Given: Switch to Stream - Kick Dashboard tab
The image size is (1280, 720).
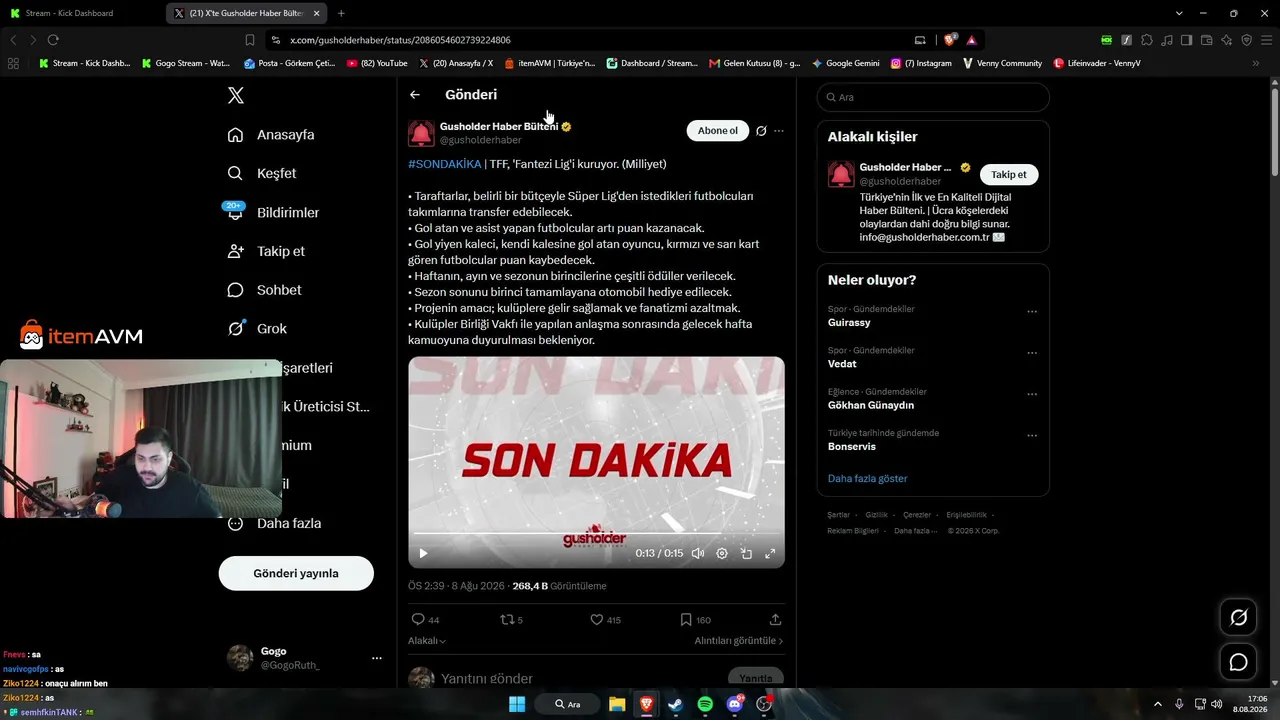Looking at the screenshot, I should (82, 13).
